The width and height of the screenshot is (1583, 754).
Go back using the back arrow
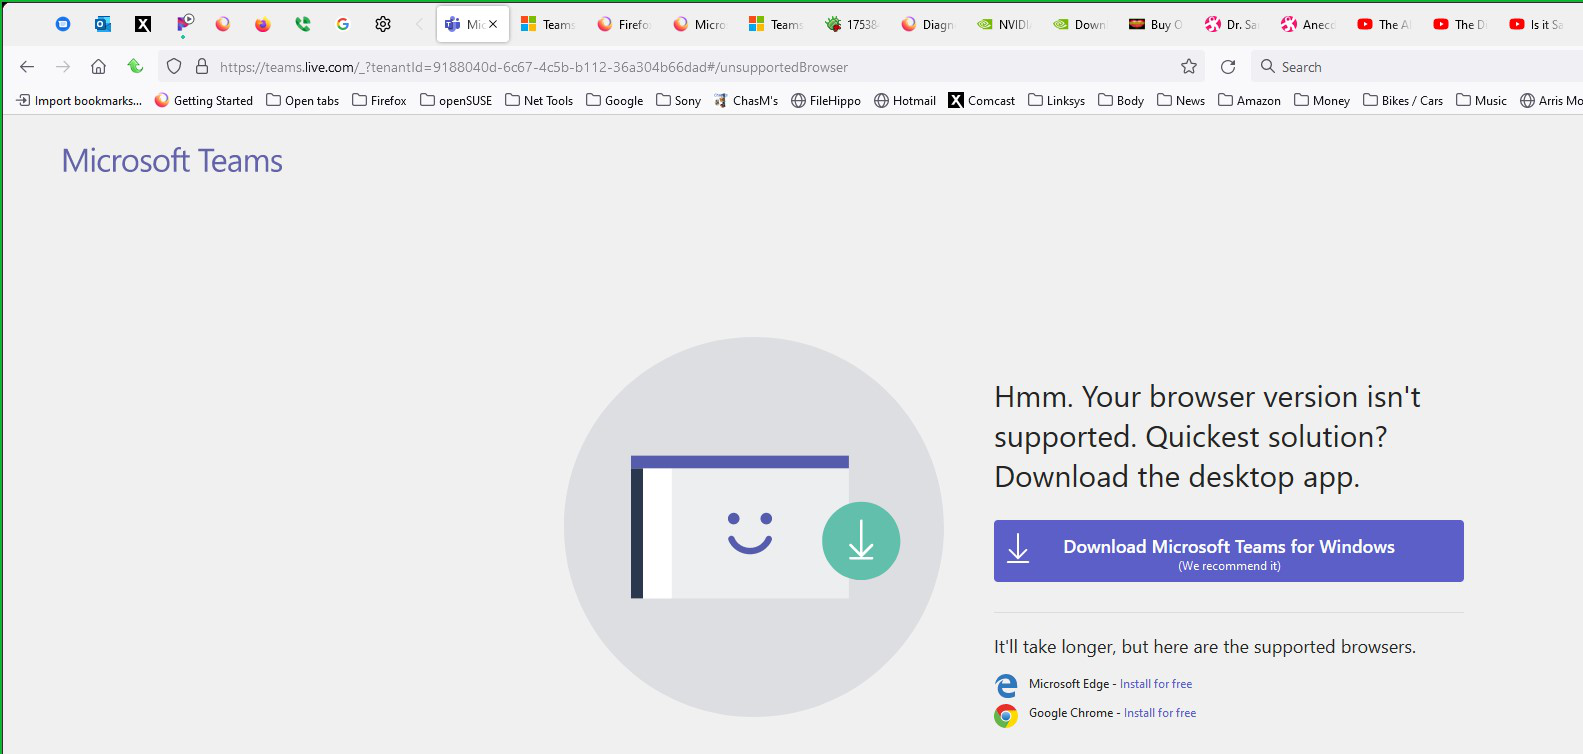pos(27,67)
